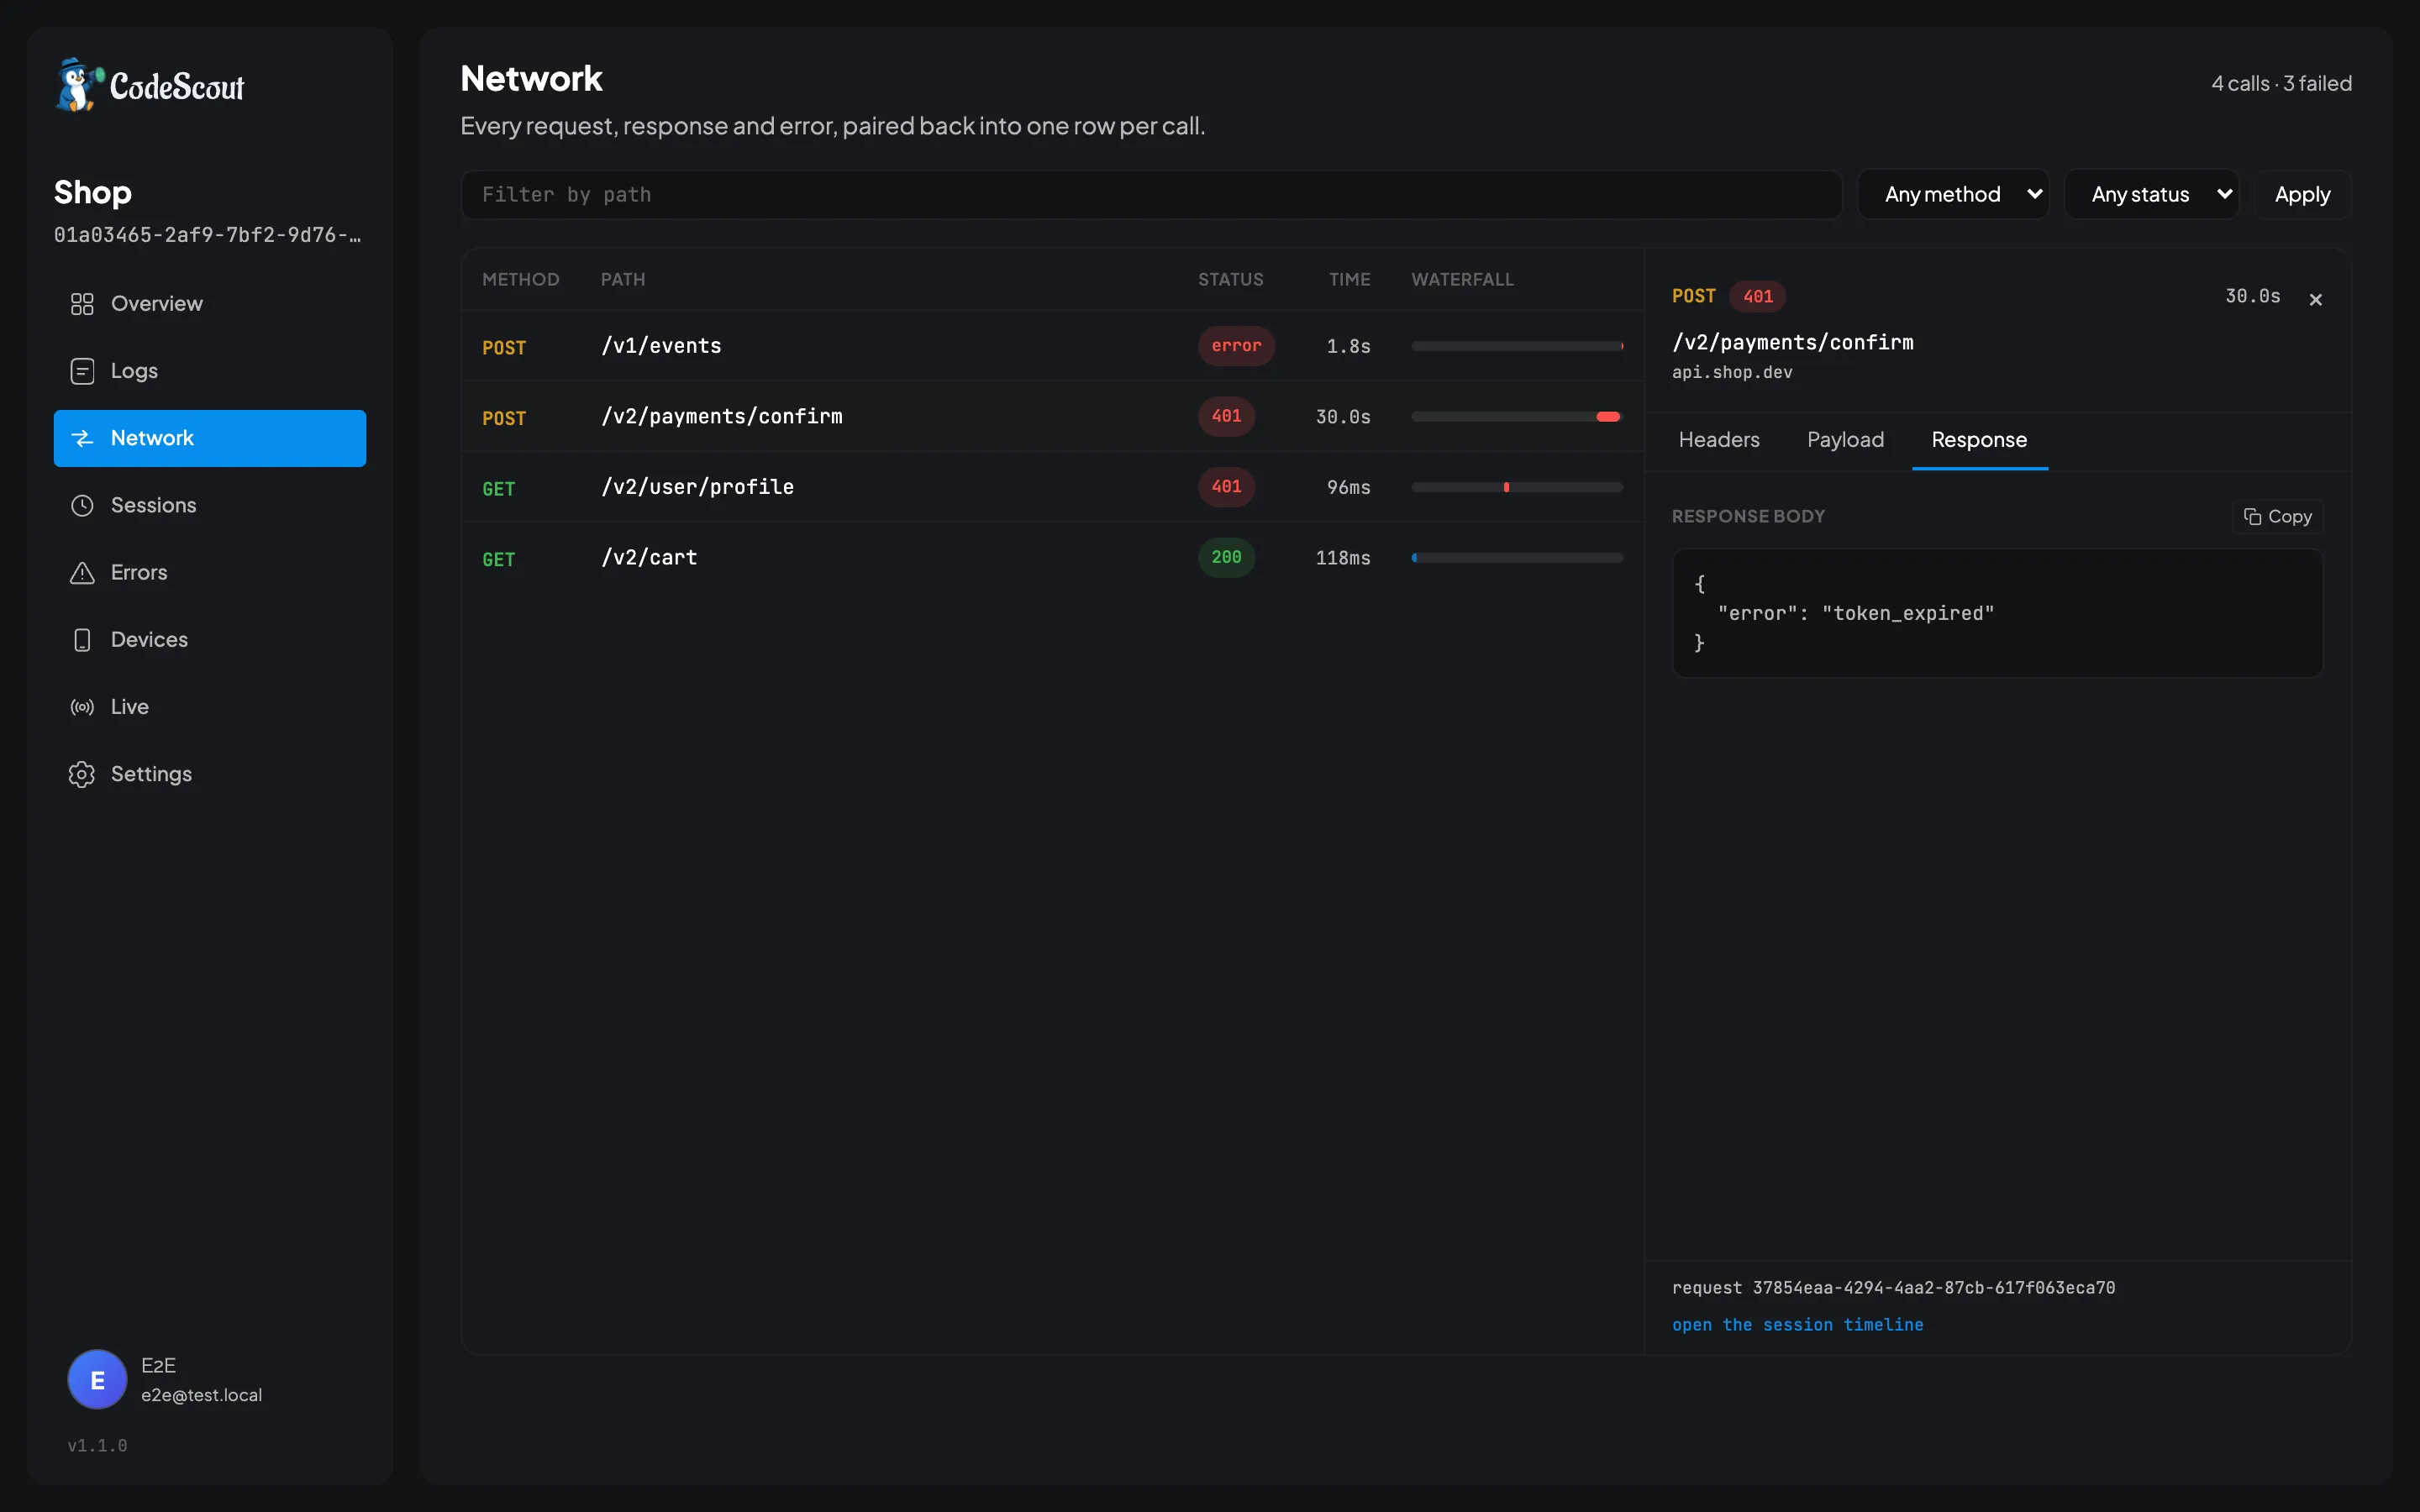Click the Logs document icon
The image size is (2420, 1512).
coord(82,371)
